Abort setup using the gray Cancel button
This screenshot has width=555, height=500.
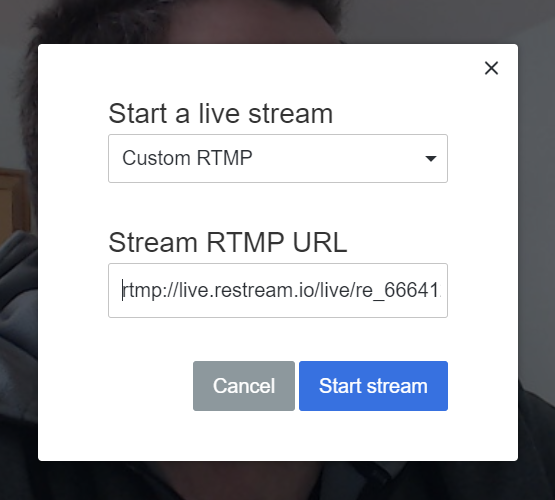pyautogui.click(x=244, y=386)
